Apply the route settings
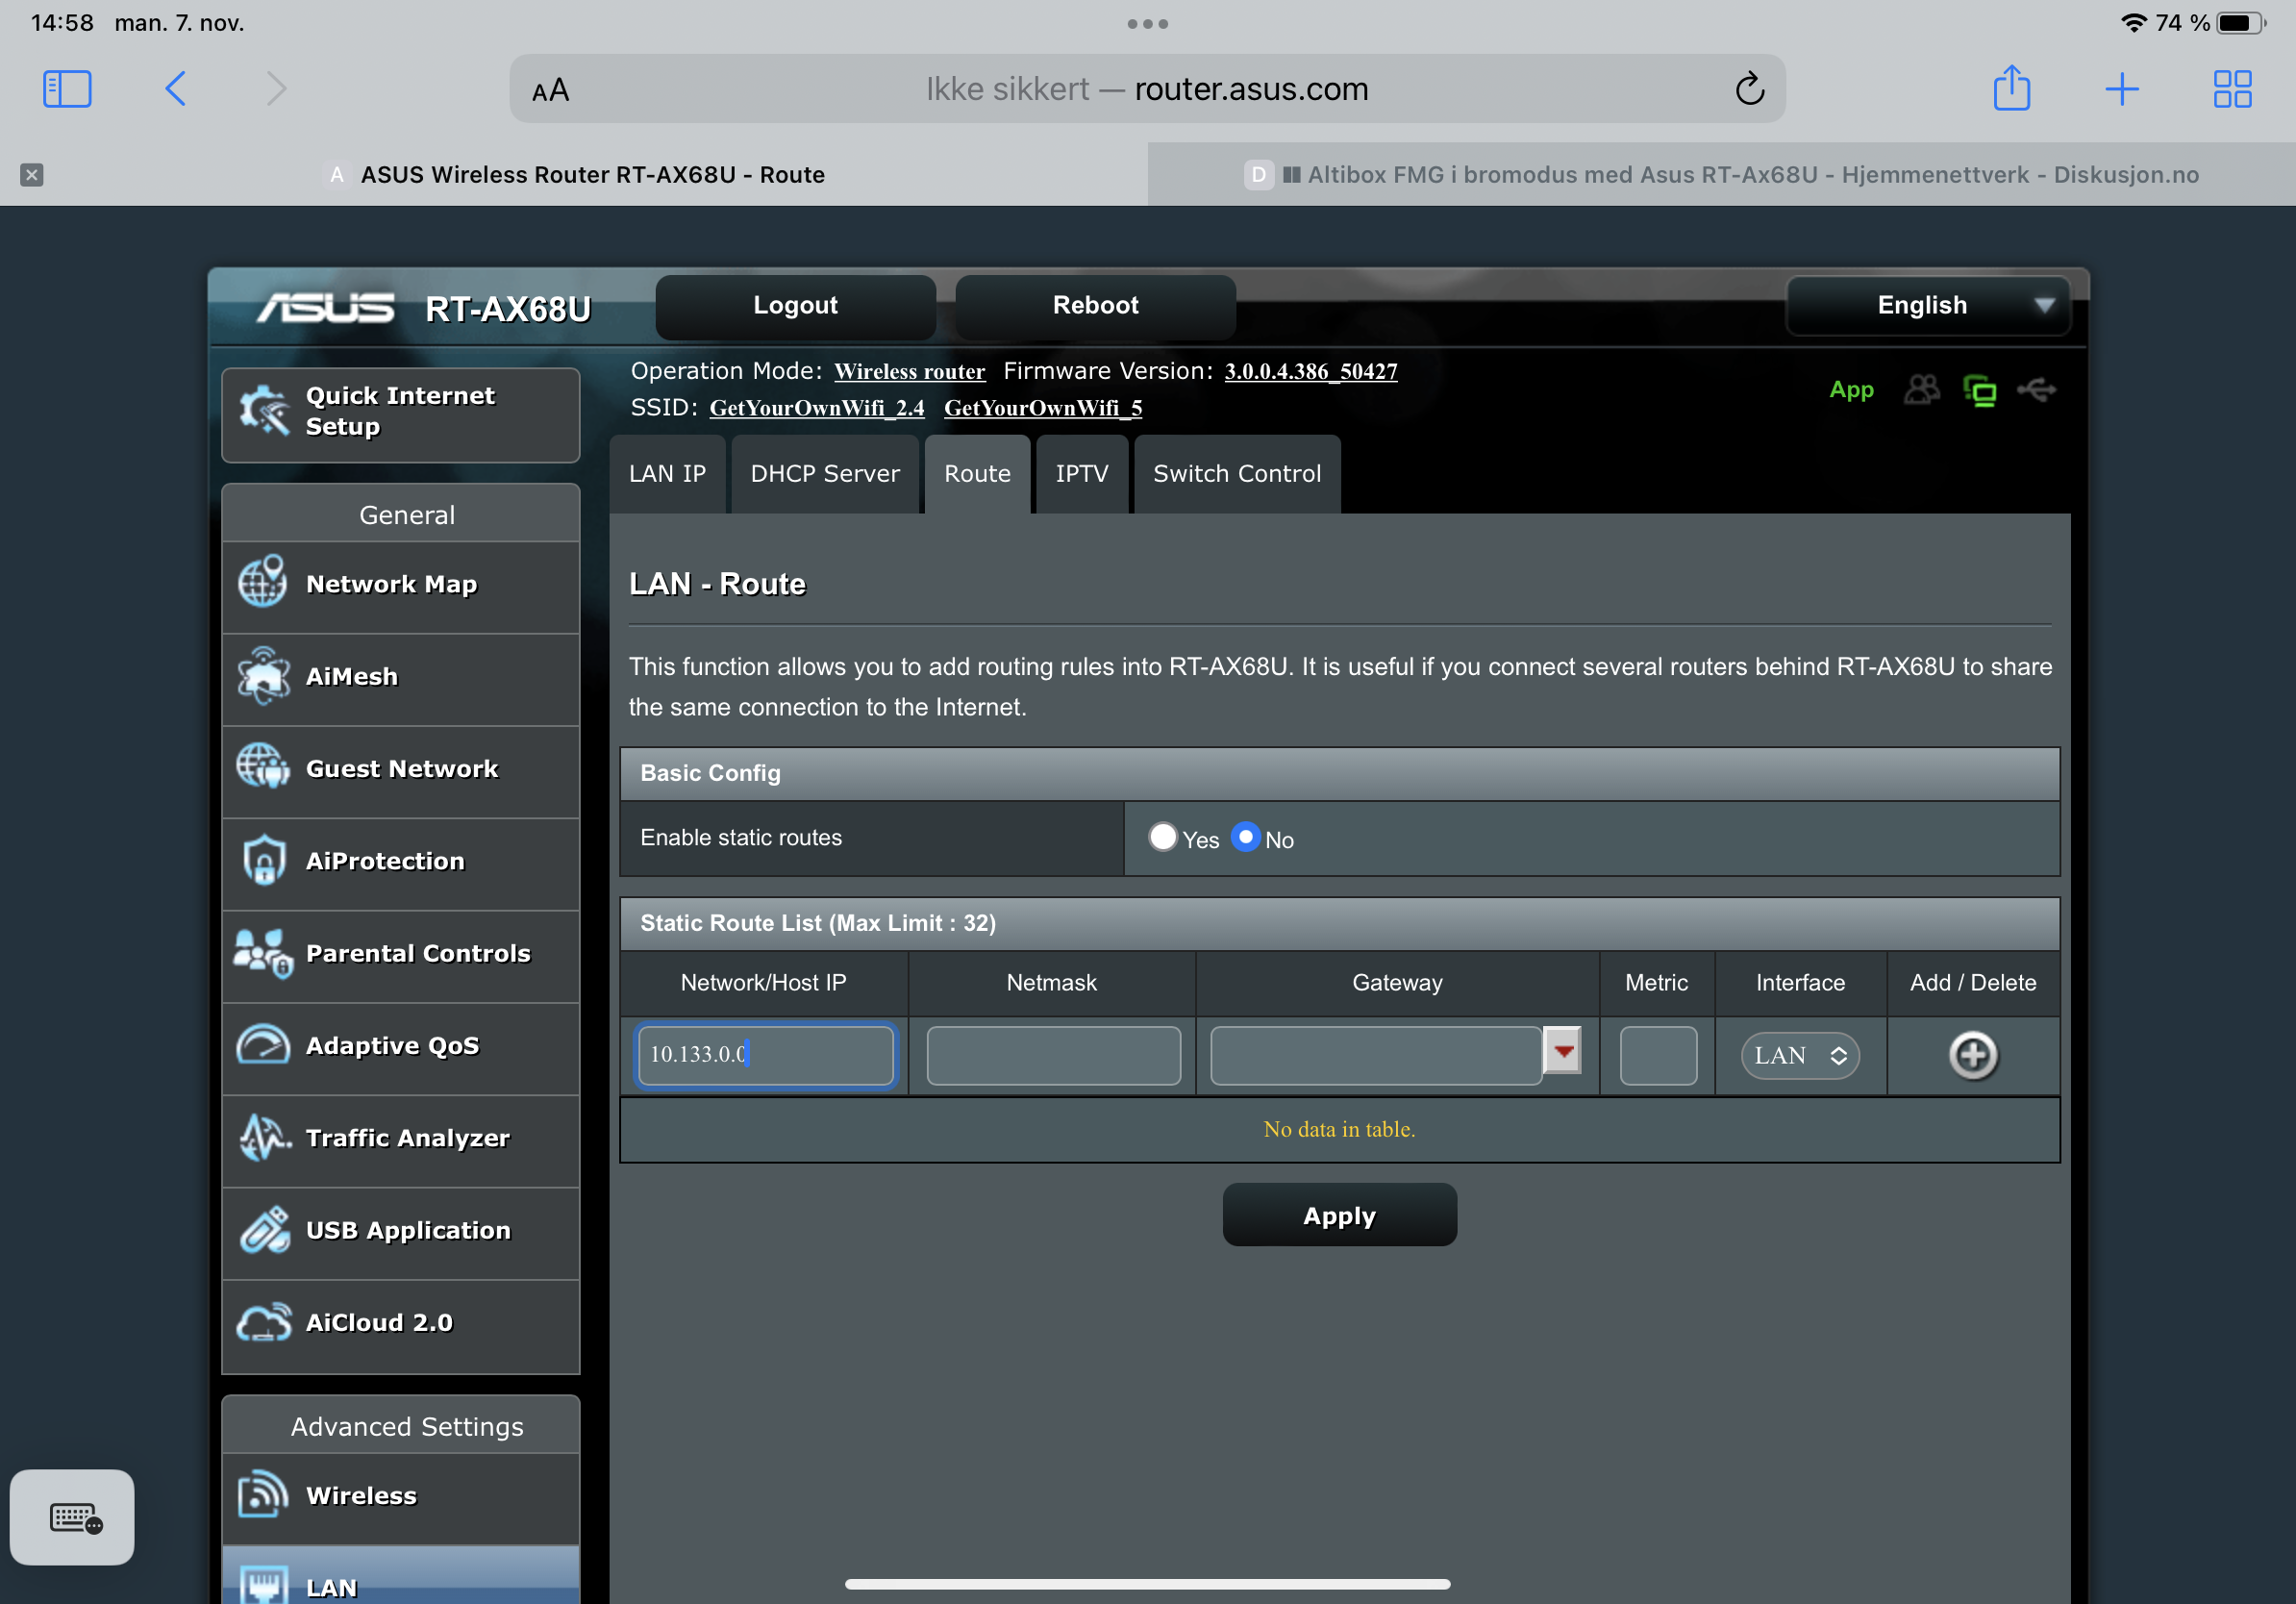Viewport: 2296px width, 1604px height. [x=1339, y=1216]
